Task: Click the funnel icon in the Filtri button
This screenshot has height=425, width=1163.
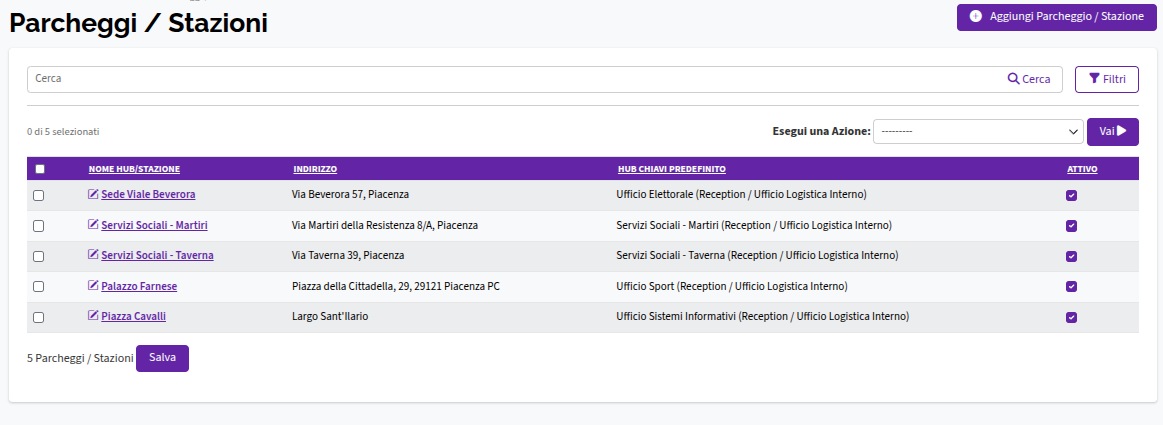Action: pyautogui.click(x=1094, y=79)
